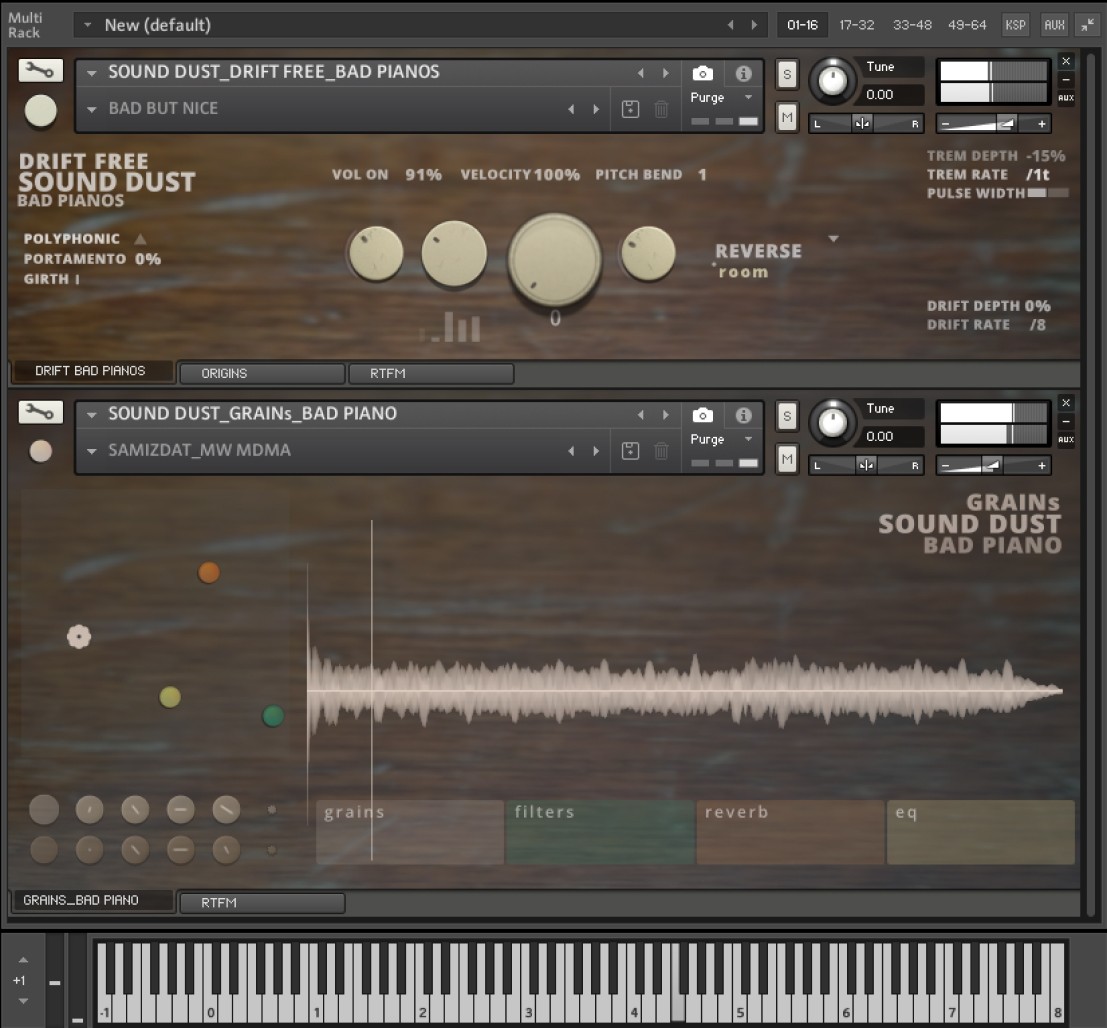Screen dimensions: 1107x1028
Task: Click snapshot camera icon on Drift Free instrument
Action: [x=702, y=73]
